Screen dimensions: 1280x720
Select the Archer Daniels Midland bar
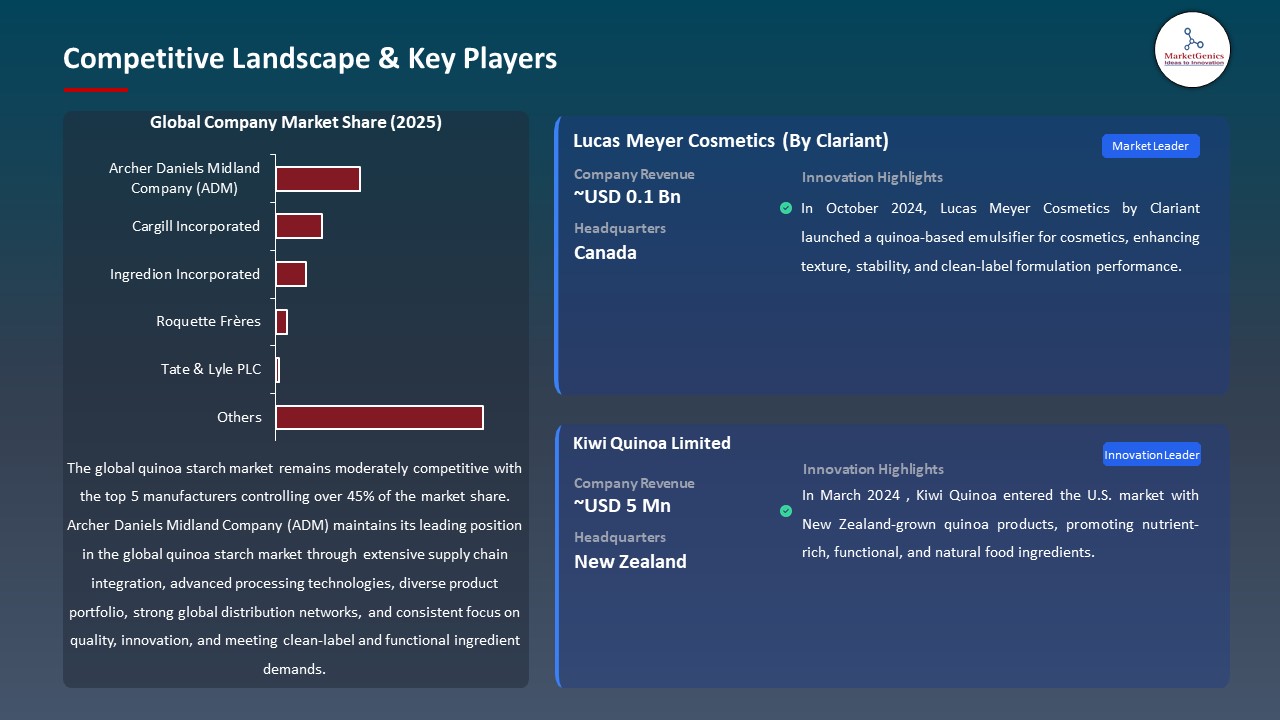[318, 179]
